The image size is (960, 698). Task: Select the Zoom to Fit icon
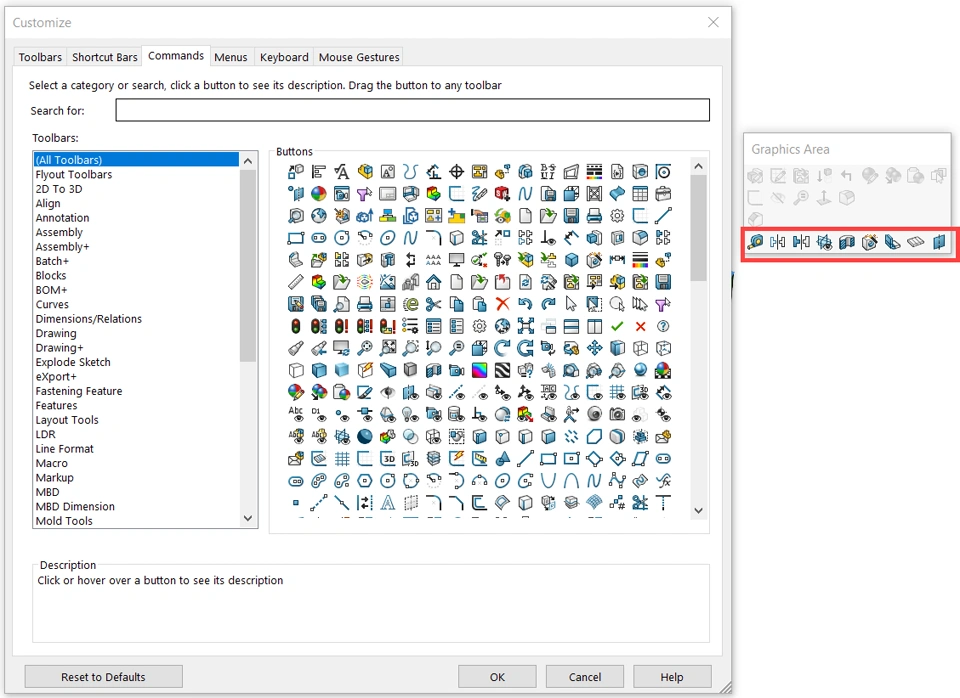tap(388, 348)
